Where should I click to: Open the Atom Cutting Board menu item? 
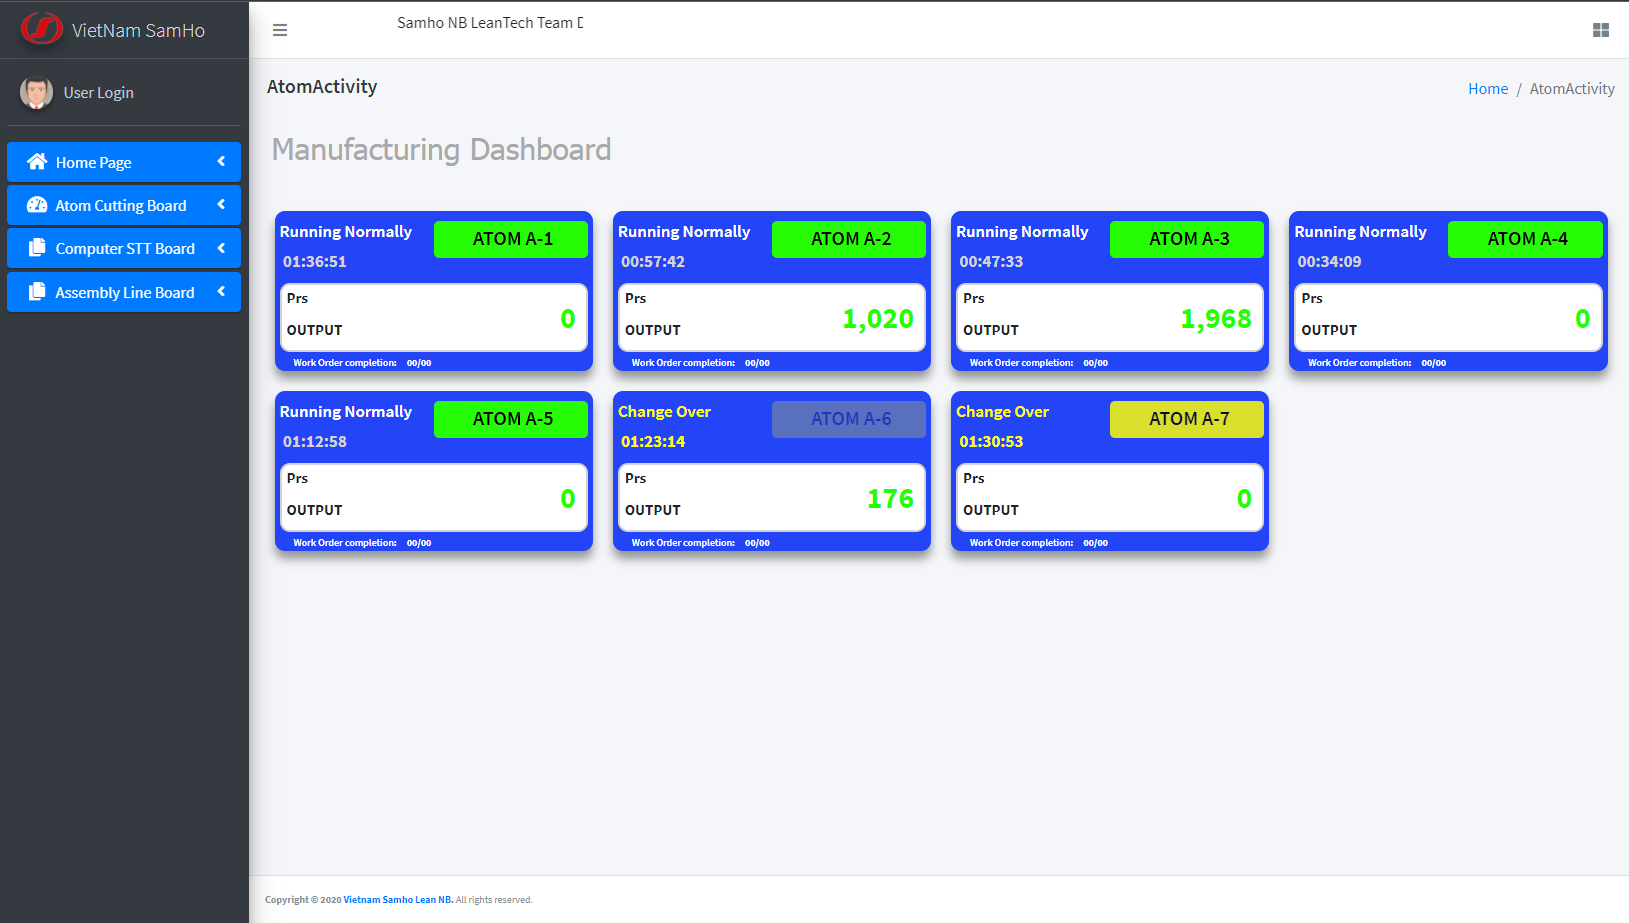click(121, 206)
